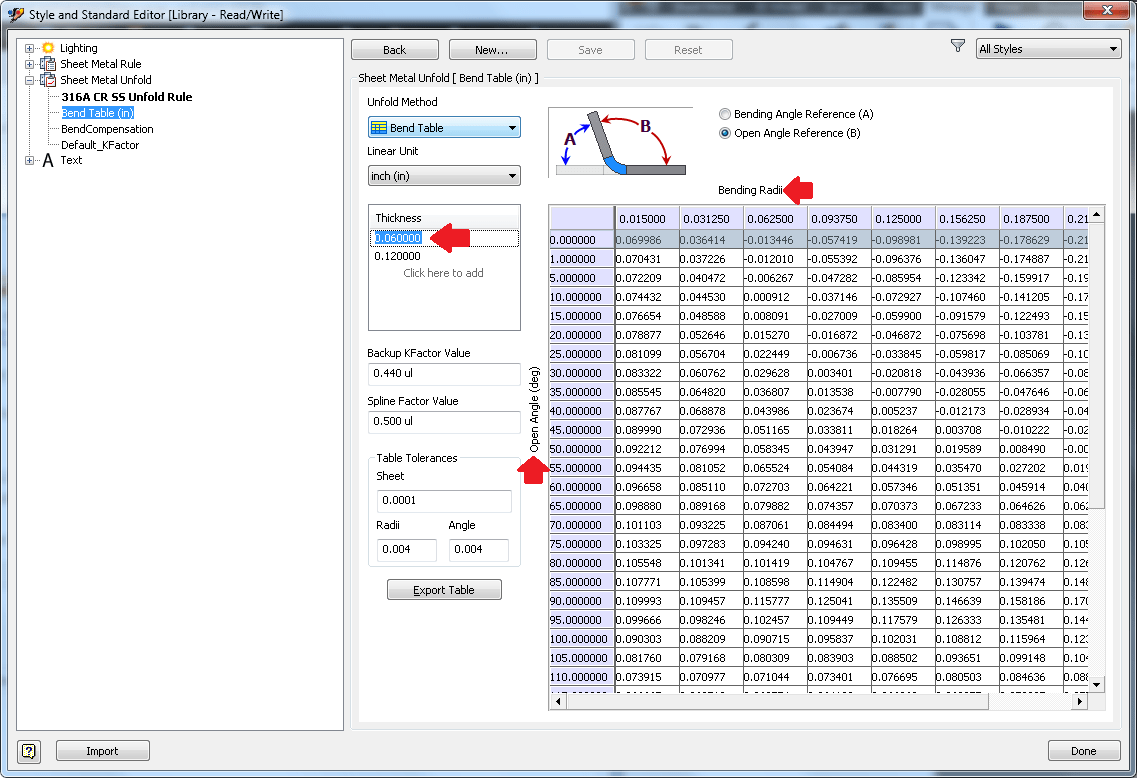The image size is (1137, 778).
Task: Expand the Sheet Metal Rule node
Action: click(30, 64)
